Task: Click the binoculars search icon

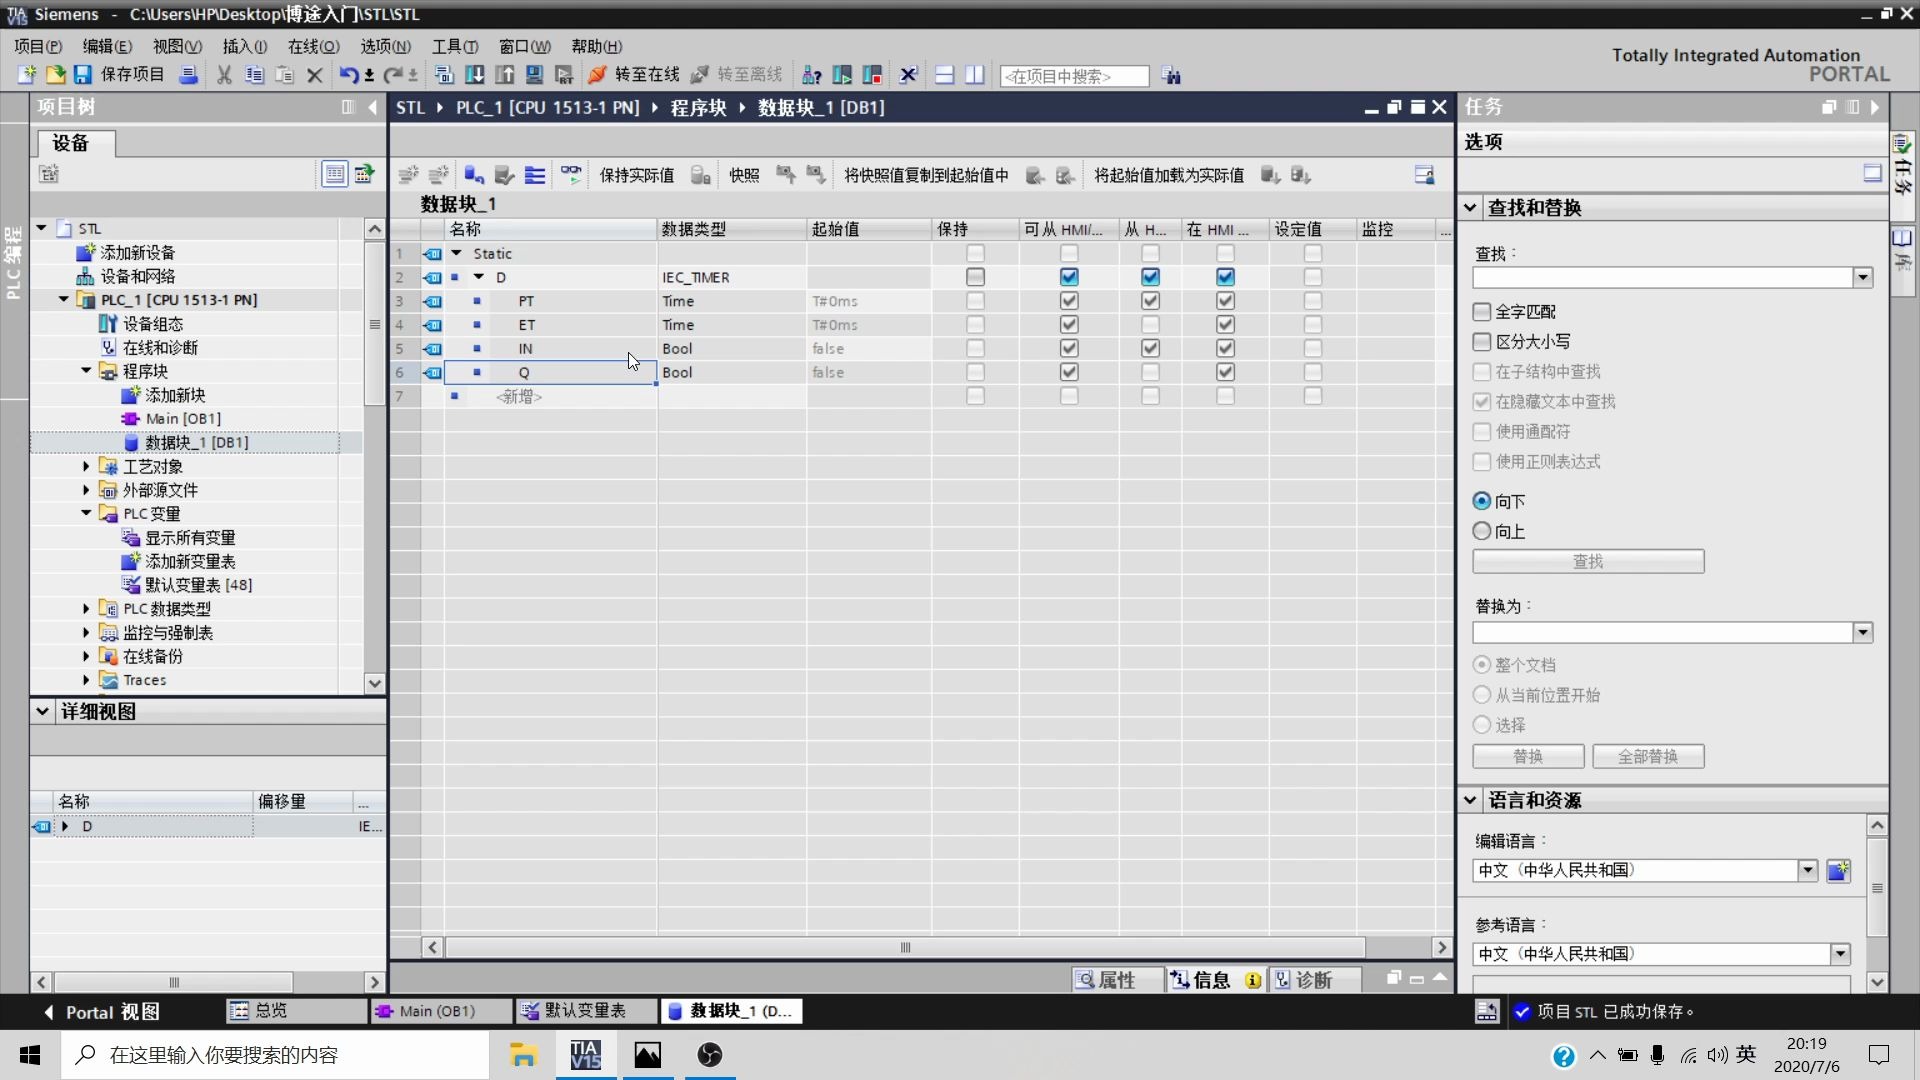Action: [x=1171, y=76]
